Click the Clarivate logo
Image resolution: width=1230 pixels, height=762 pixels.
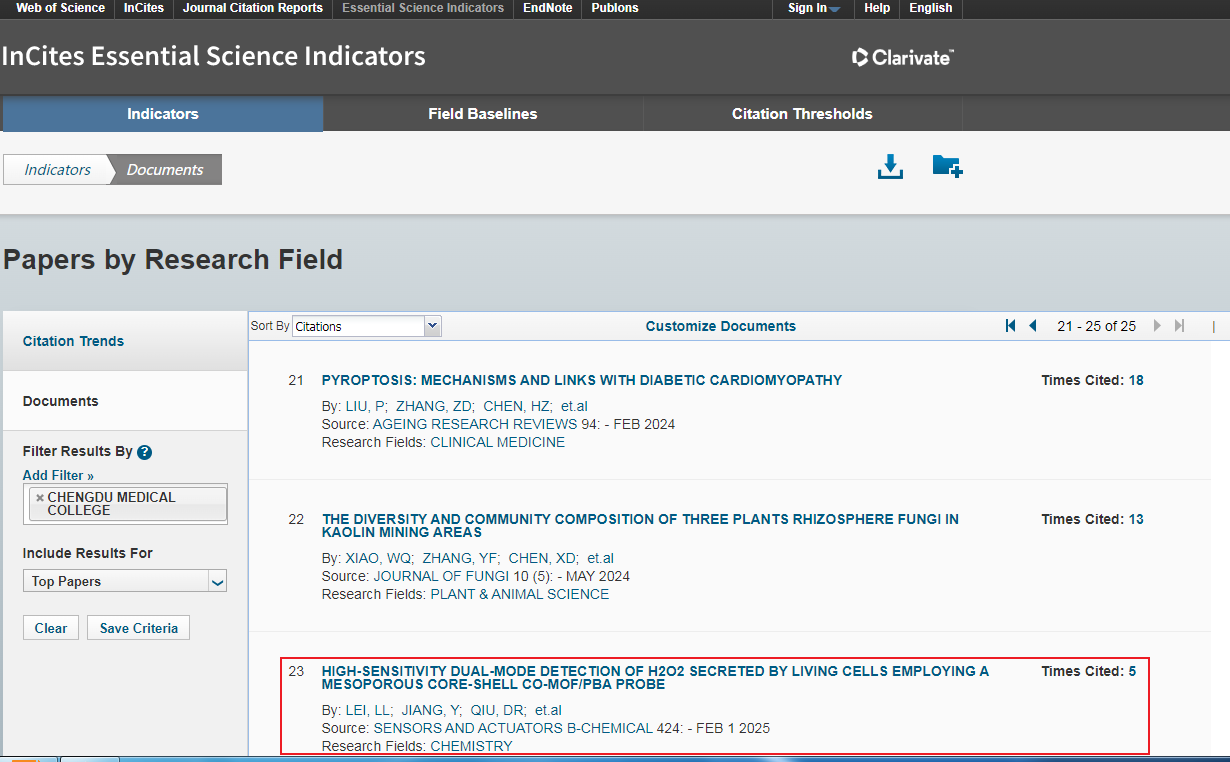[902, 57]
